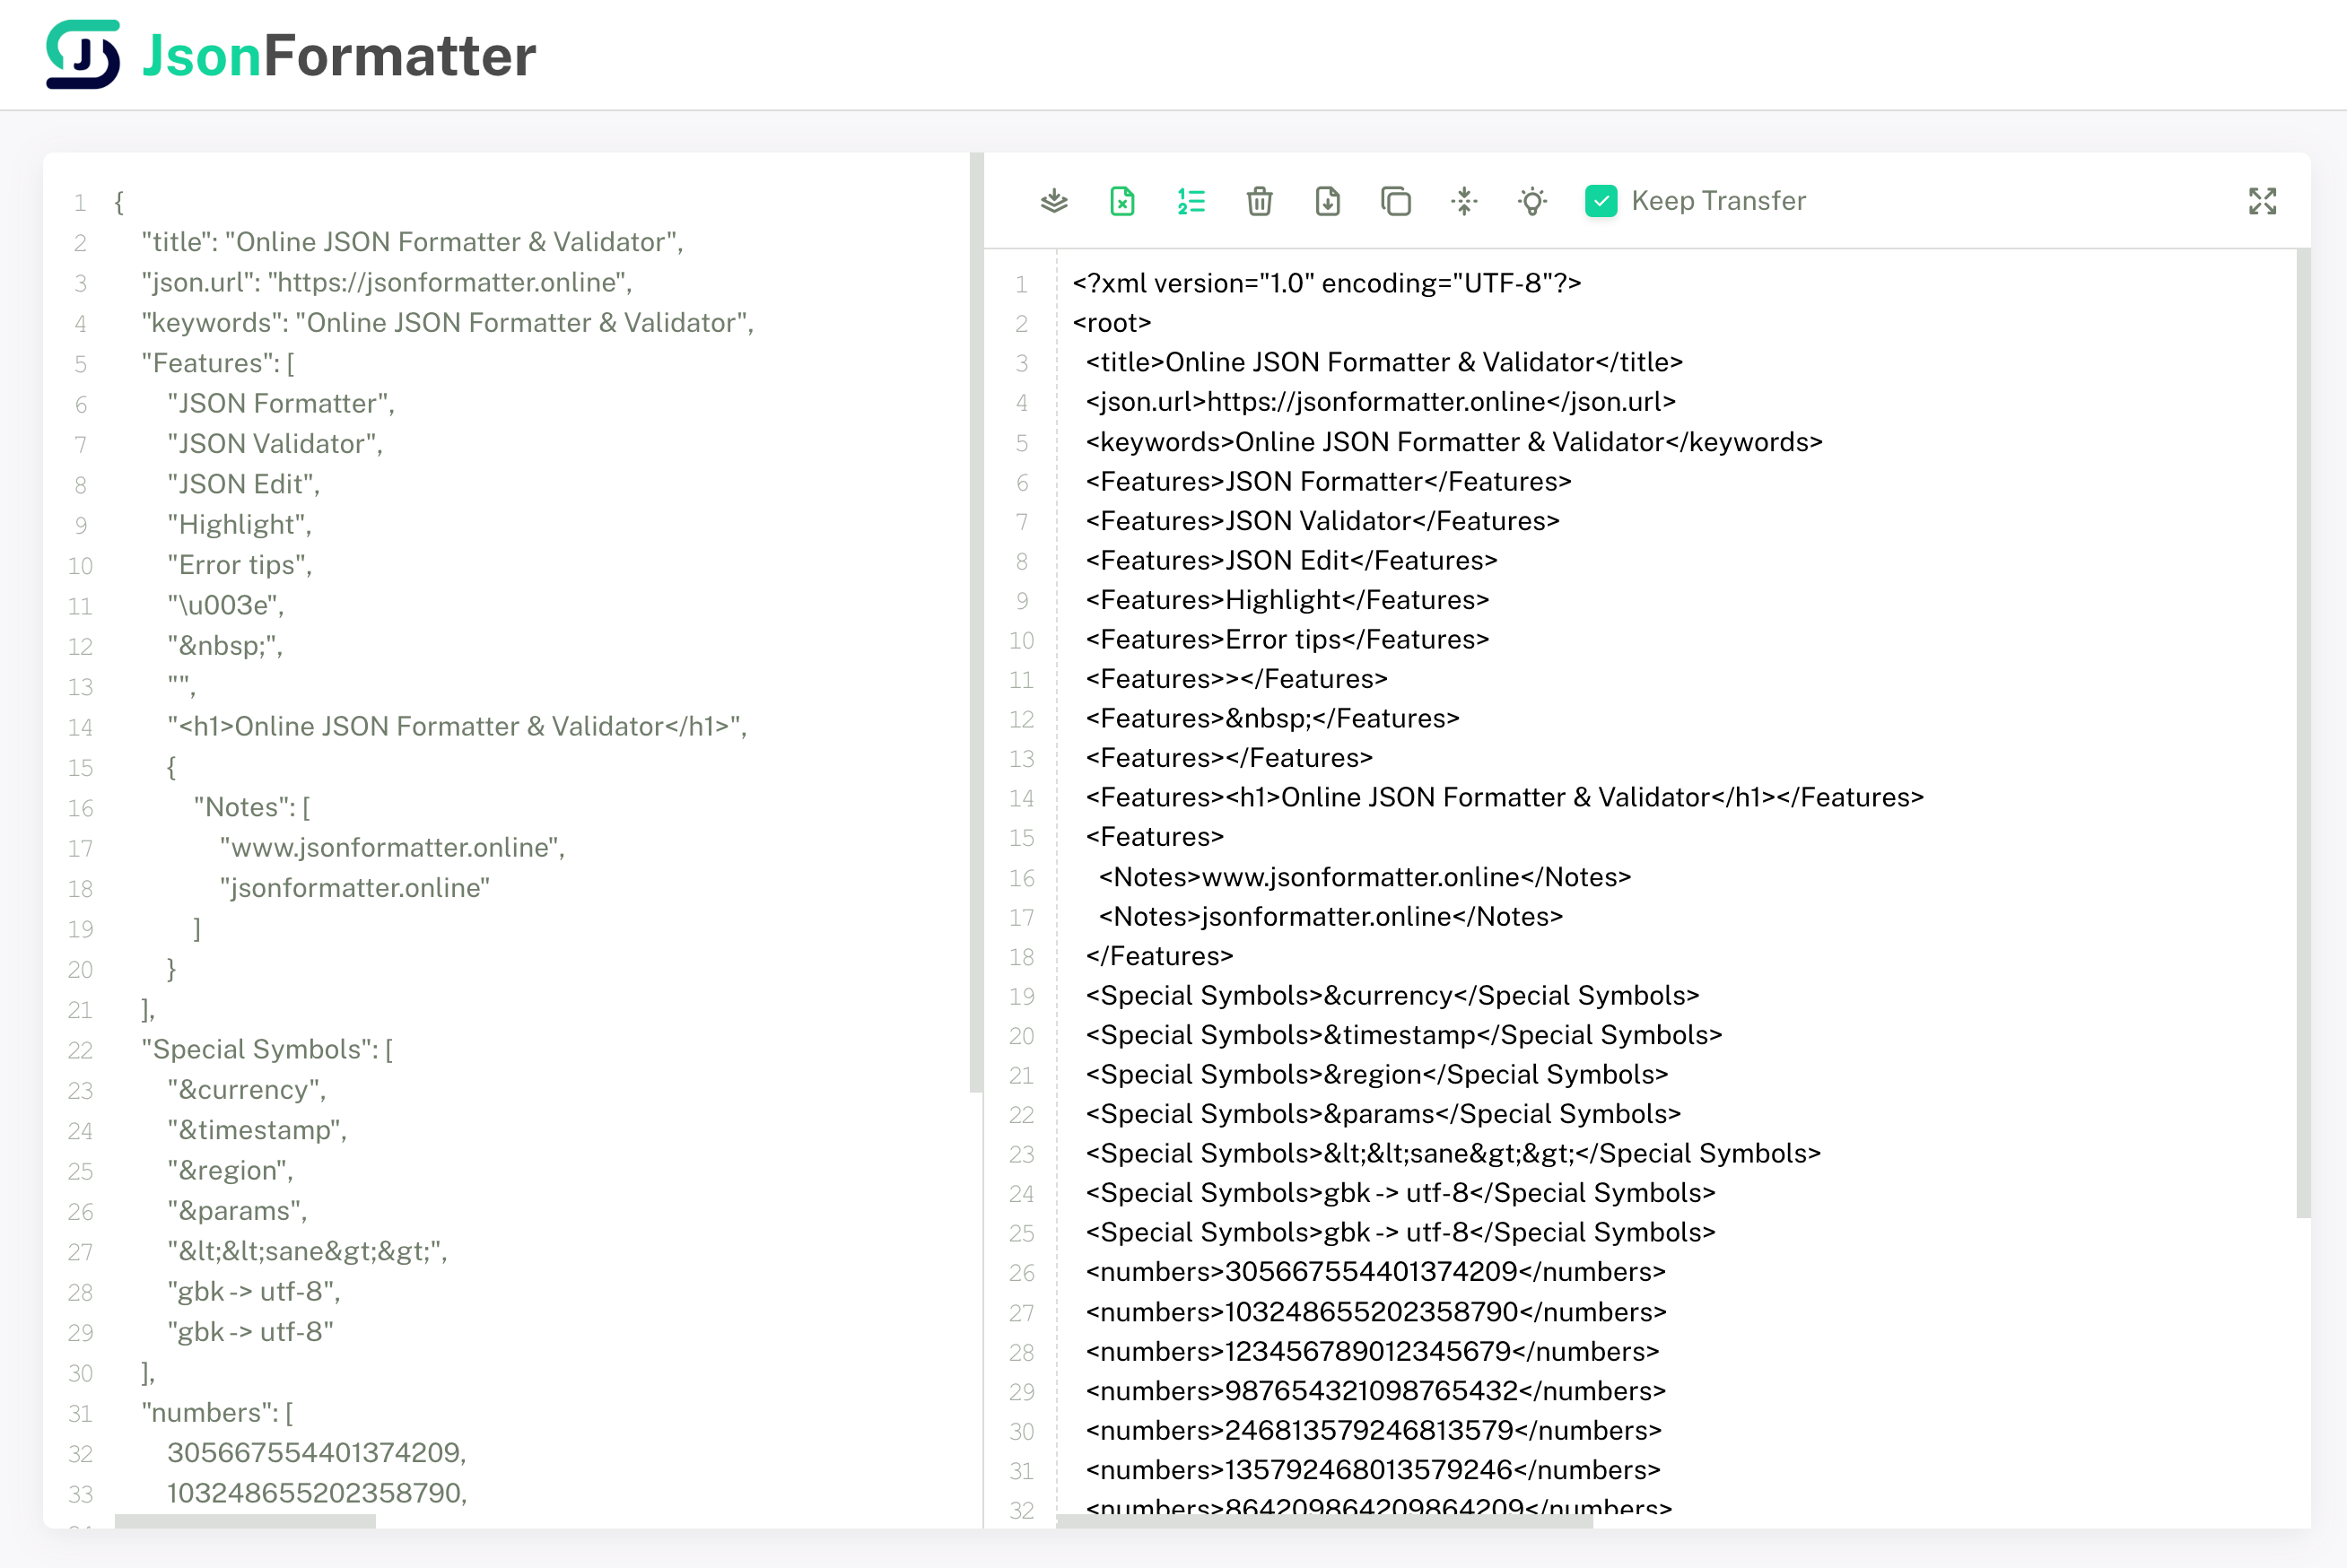Viewport: 2347px width, 1568px height.
Task: Click "&lt;&lt;sane&gt;&gt;" in JSON editor
Action: pos(307,1251)
